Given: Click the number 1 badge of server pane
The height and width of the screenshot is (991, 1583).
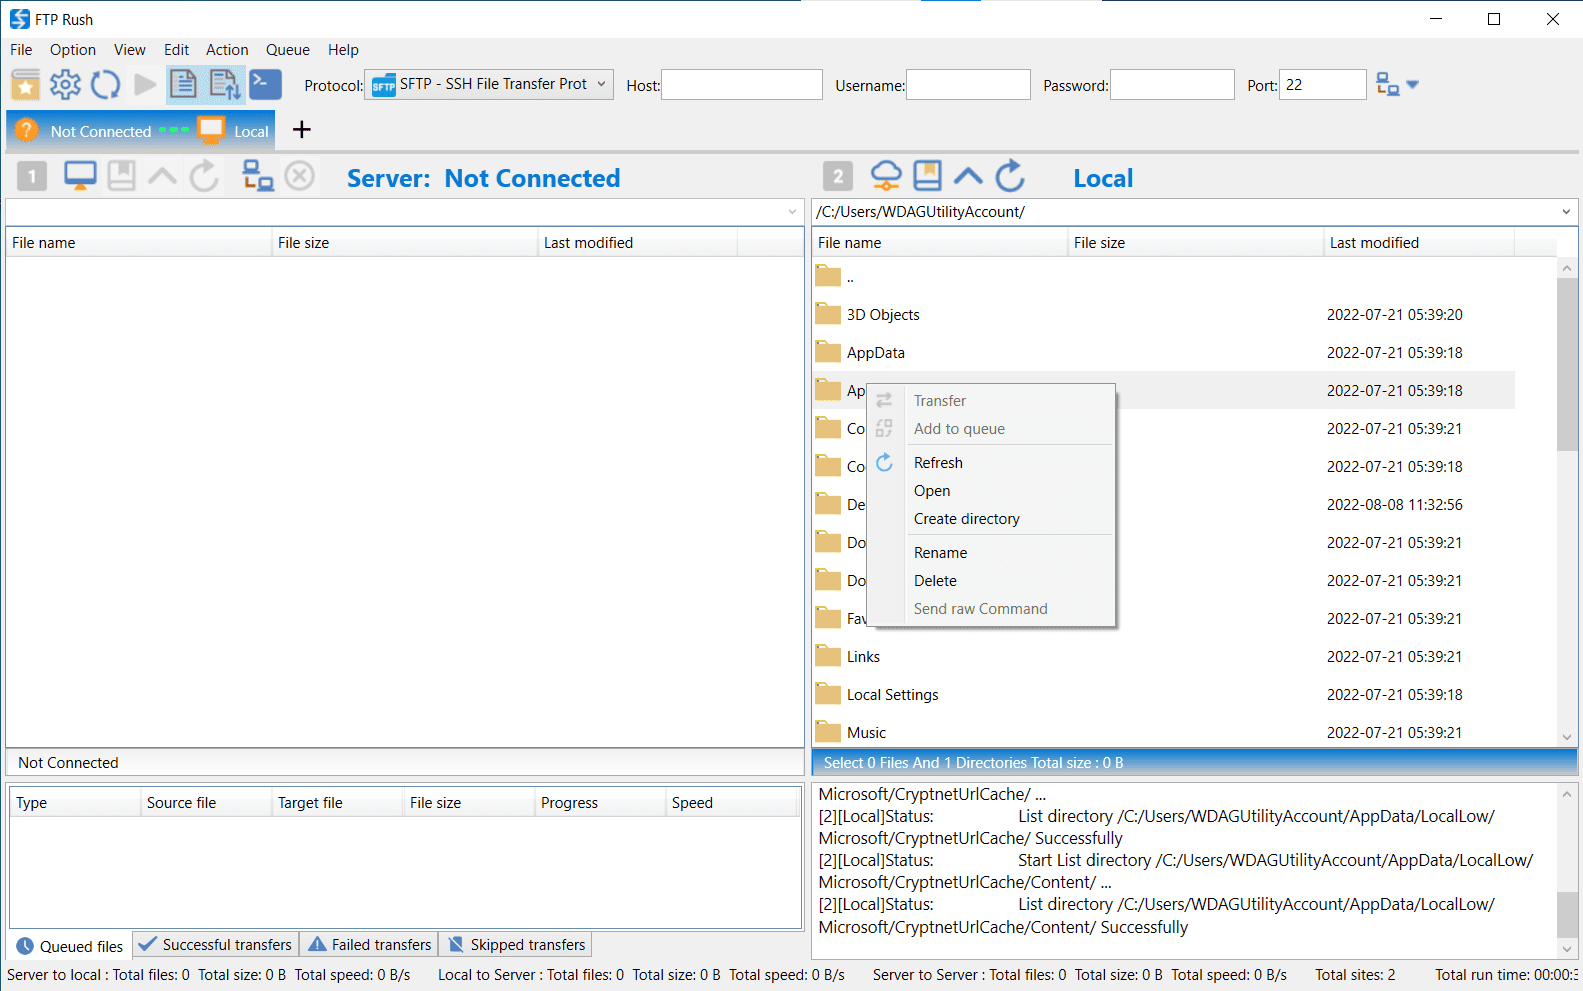Looking at the screenshot, I should click(32, 177).
